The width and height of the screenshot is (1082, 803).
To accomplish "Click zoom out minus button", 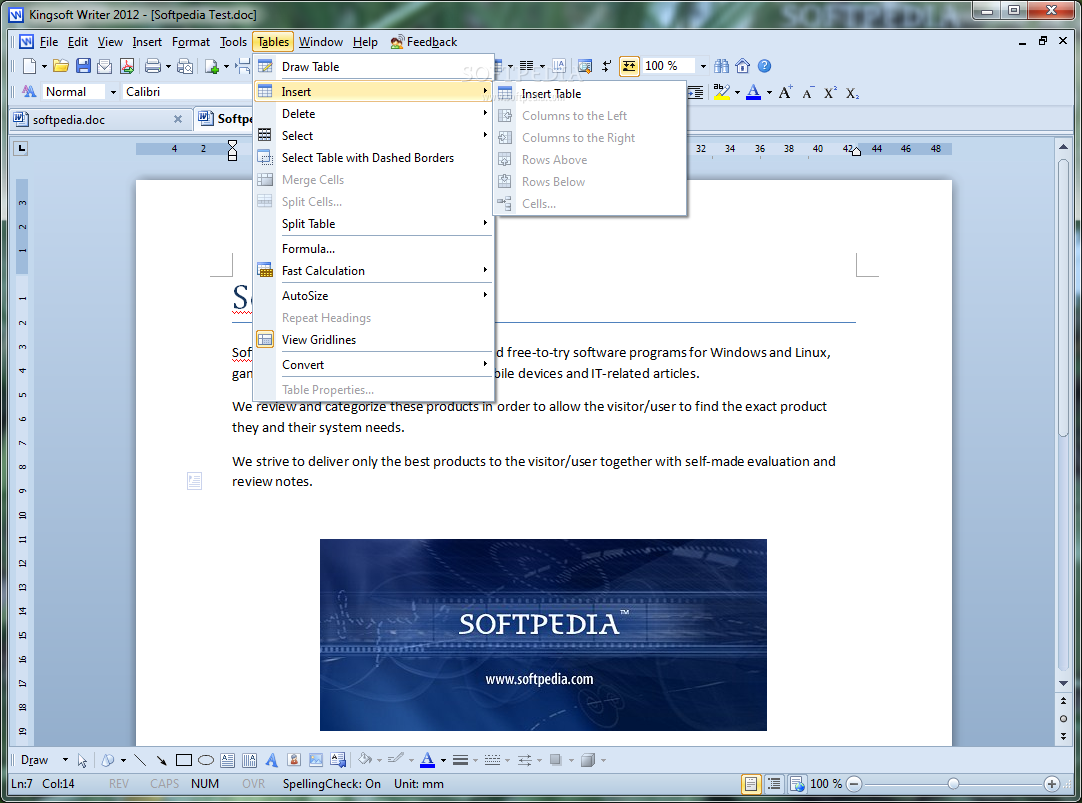I will tap(854, 784).
